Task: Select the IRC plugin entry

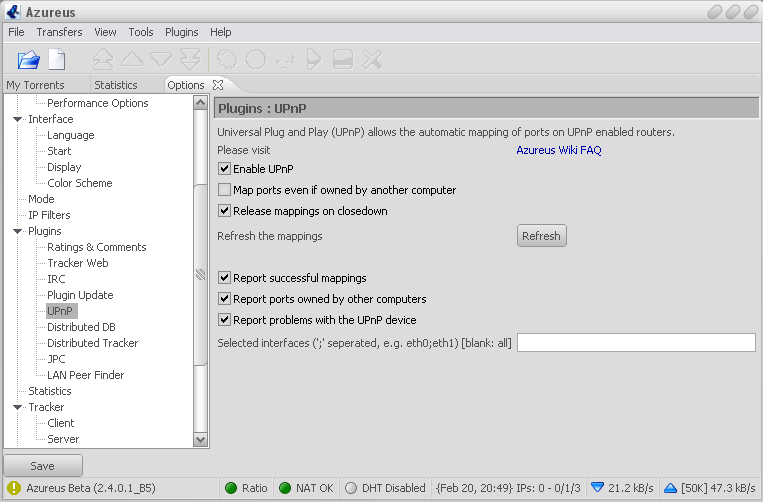Action: [x=56, y=279]
